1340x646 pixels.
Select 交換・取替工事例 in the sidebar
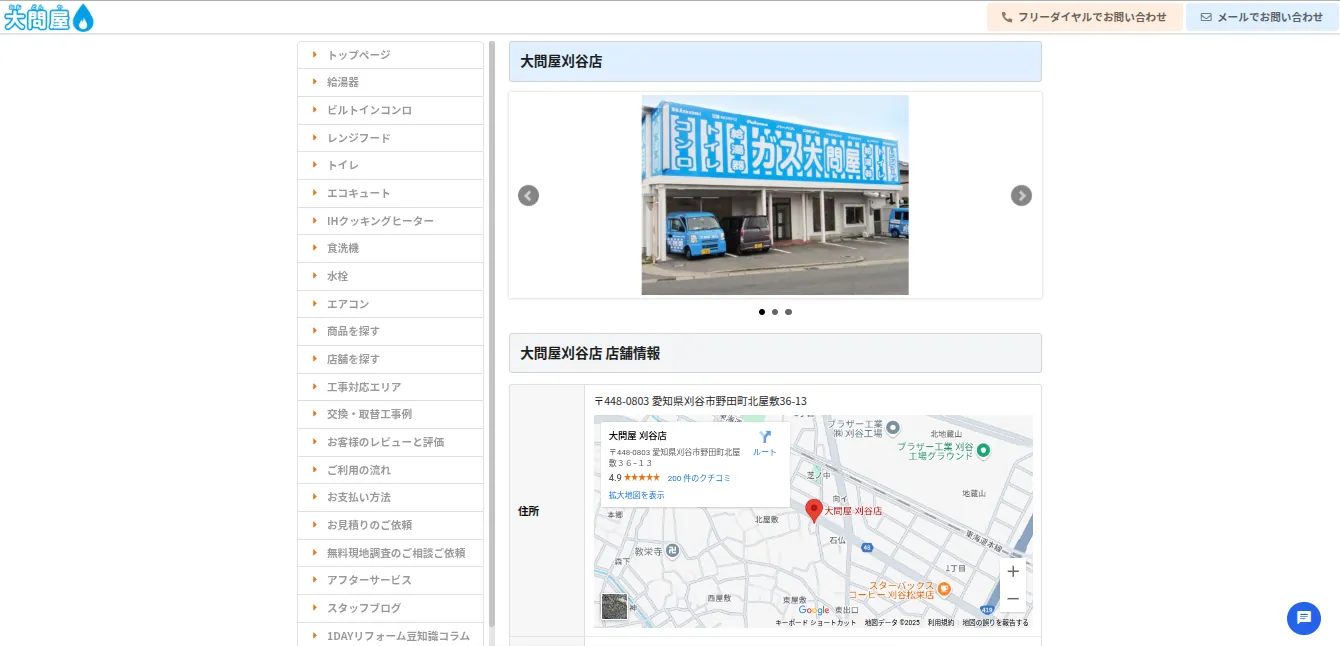click(x=390, y=414)
